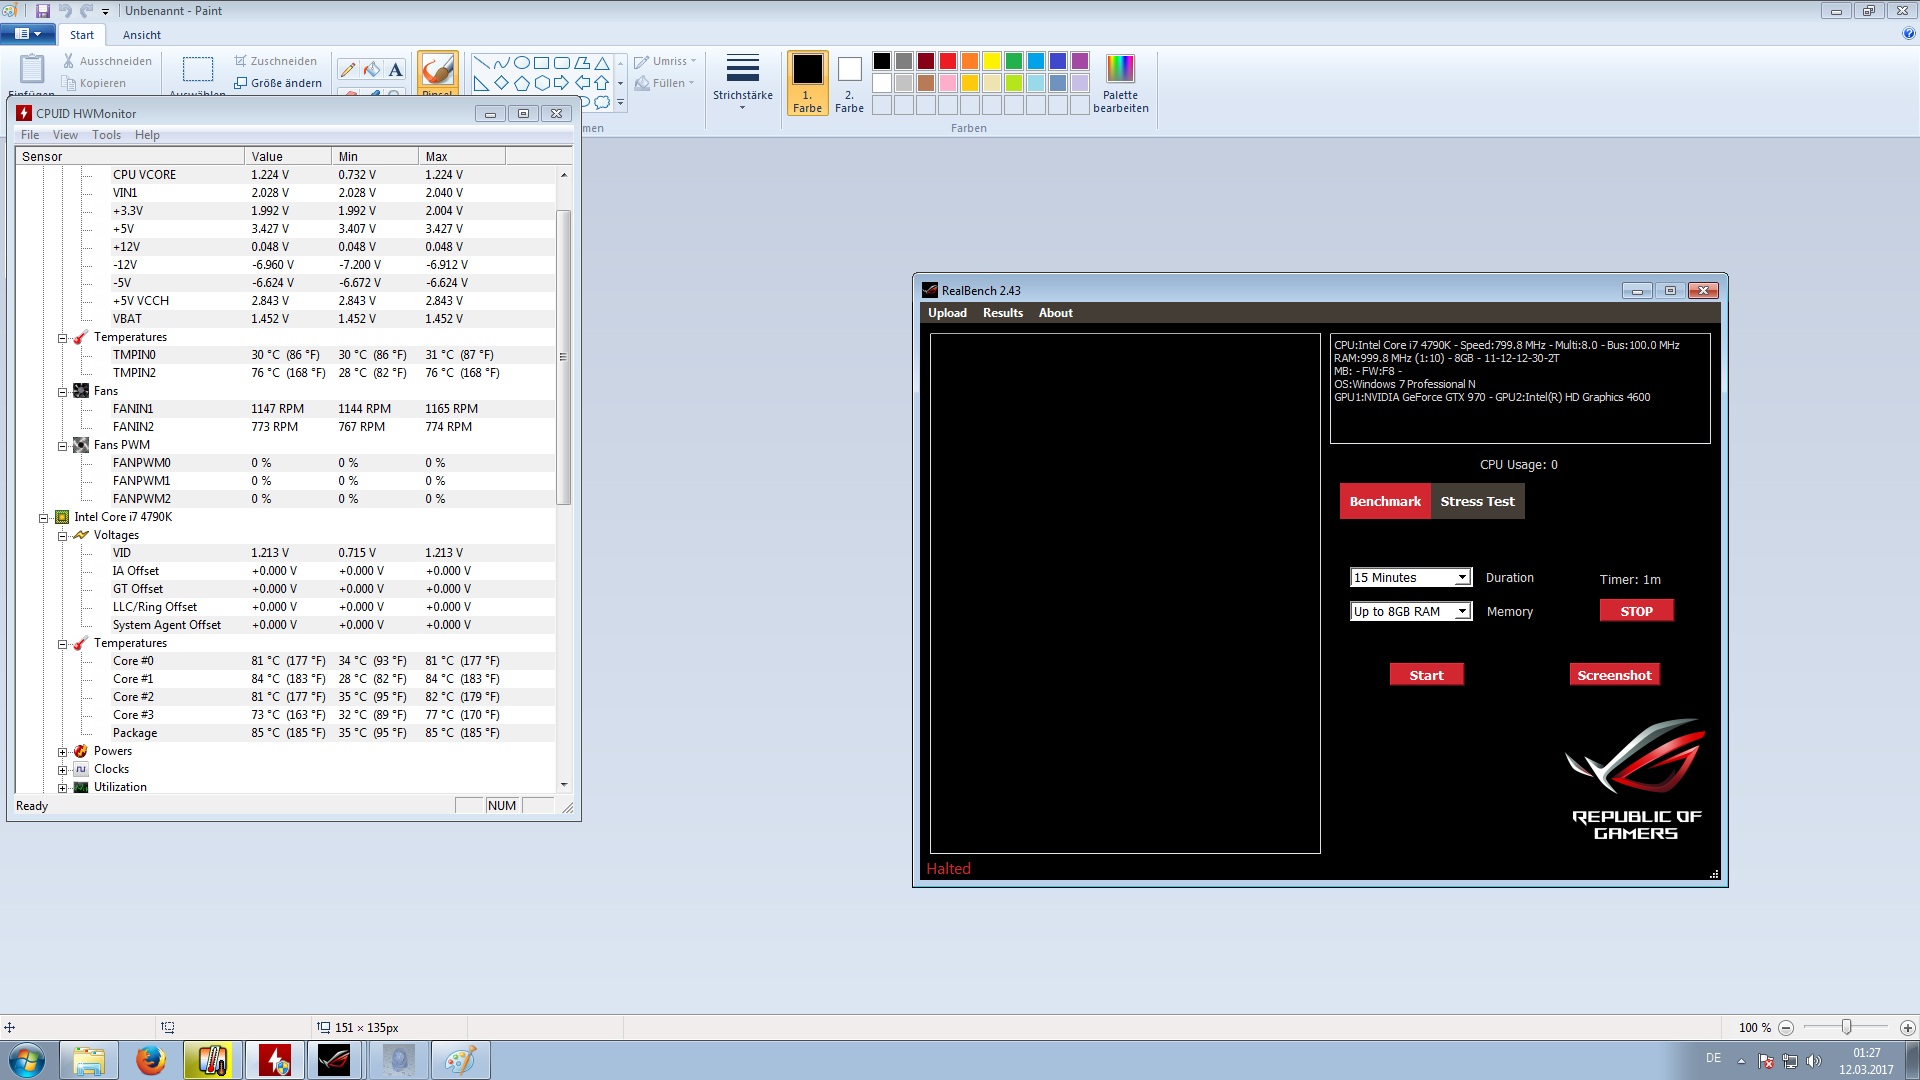Viewport: 1920px width, 1080px height.
Task: Select the Text tool in Paint
Action: (x=396, y=70)
